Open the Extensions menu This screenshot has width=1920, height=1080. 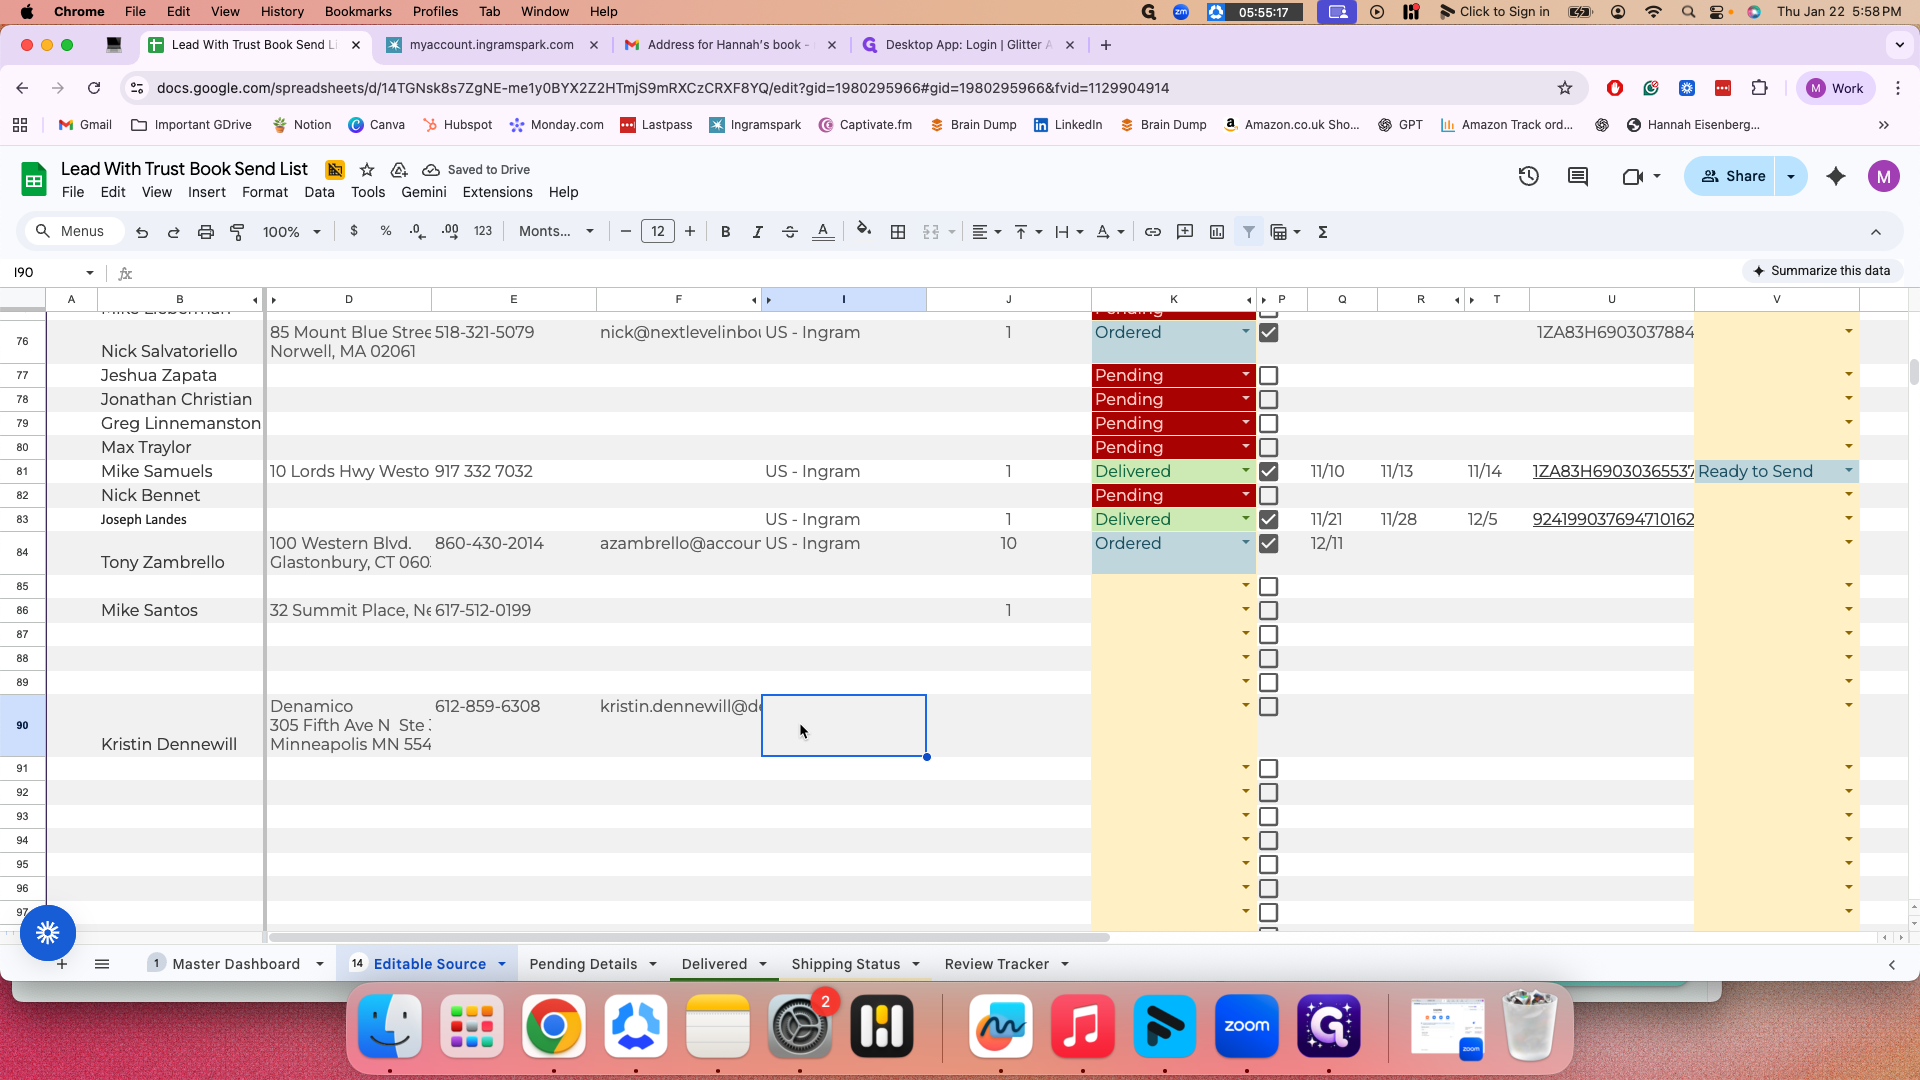[497, 192]
